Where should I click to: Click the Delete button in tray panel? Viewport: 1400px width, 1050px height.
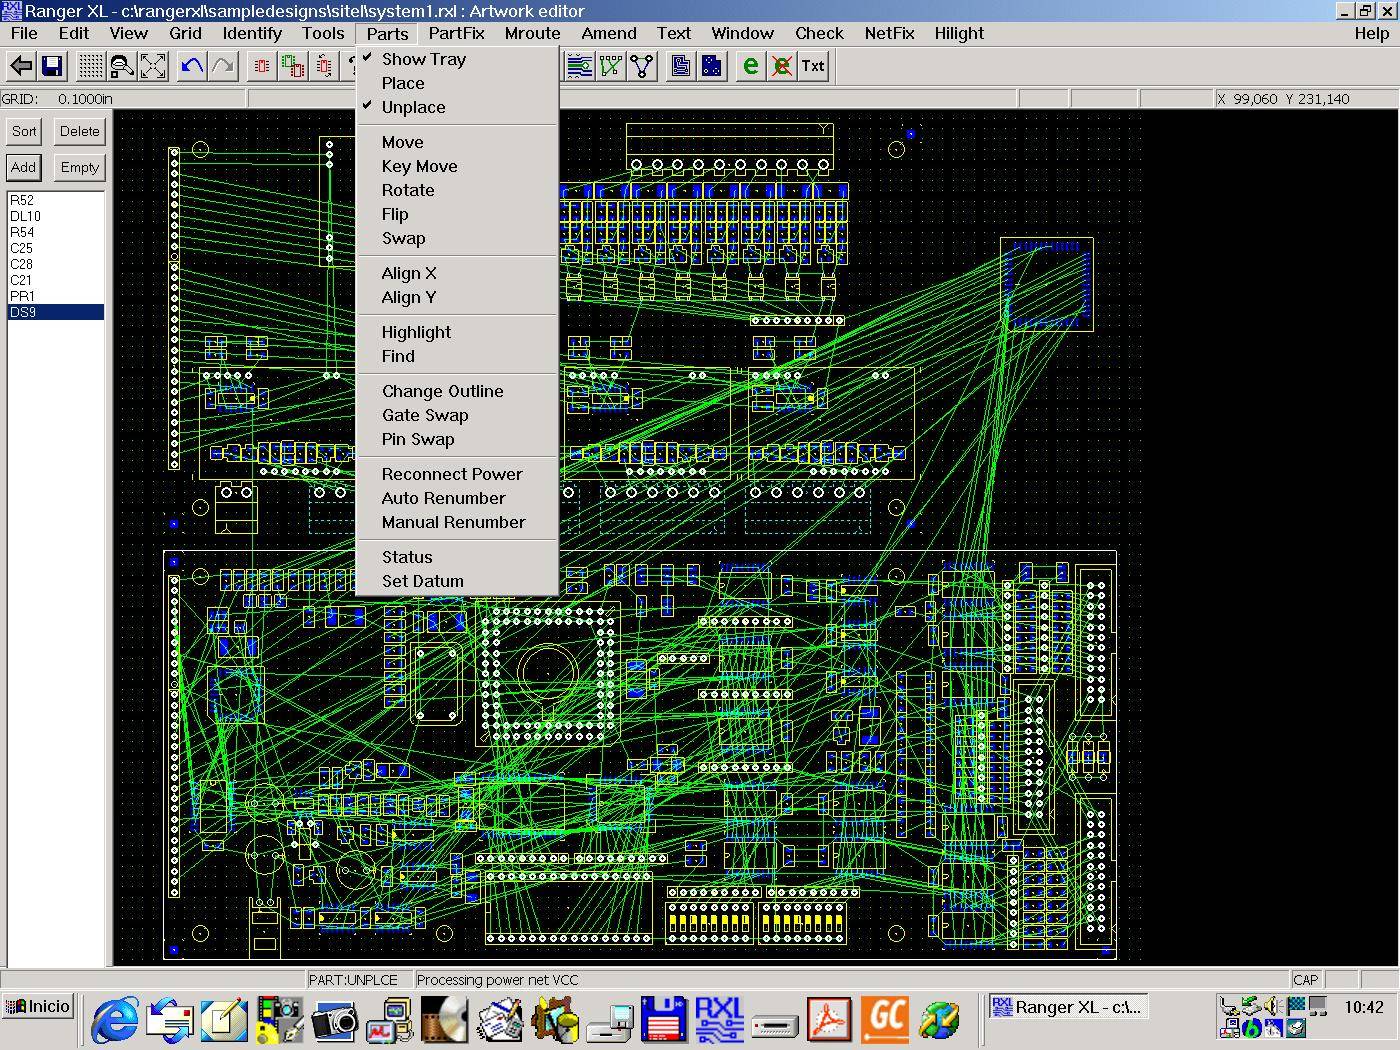[x=79, y=131]
